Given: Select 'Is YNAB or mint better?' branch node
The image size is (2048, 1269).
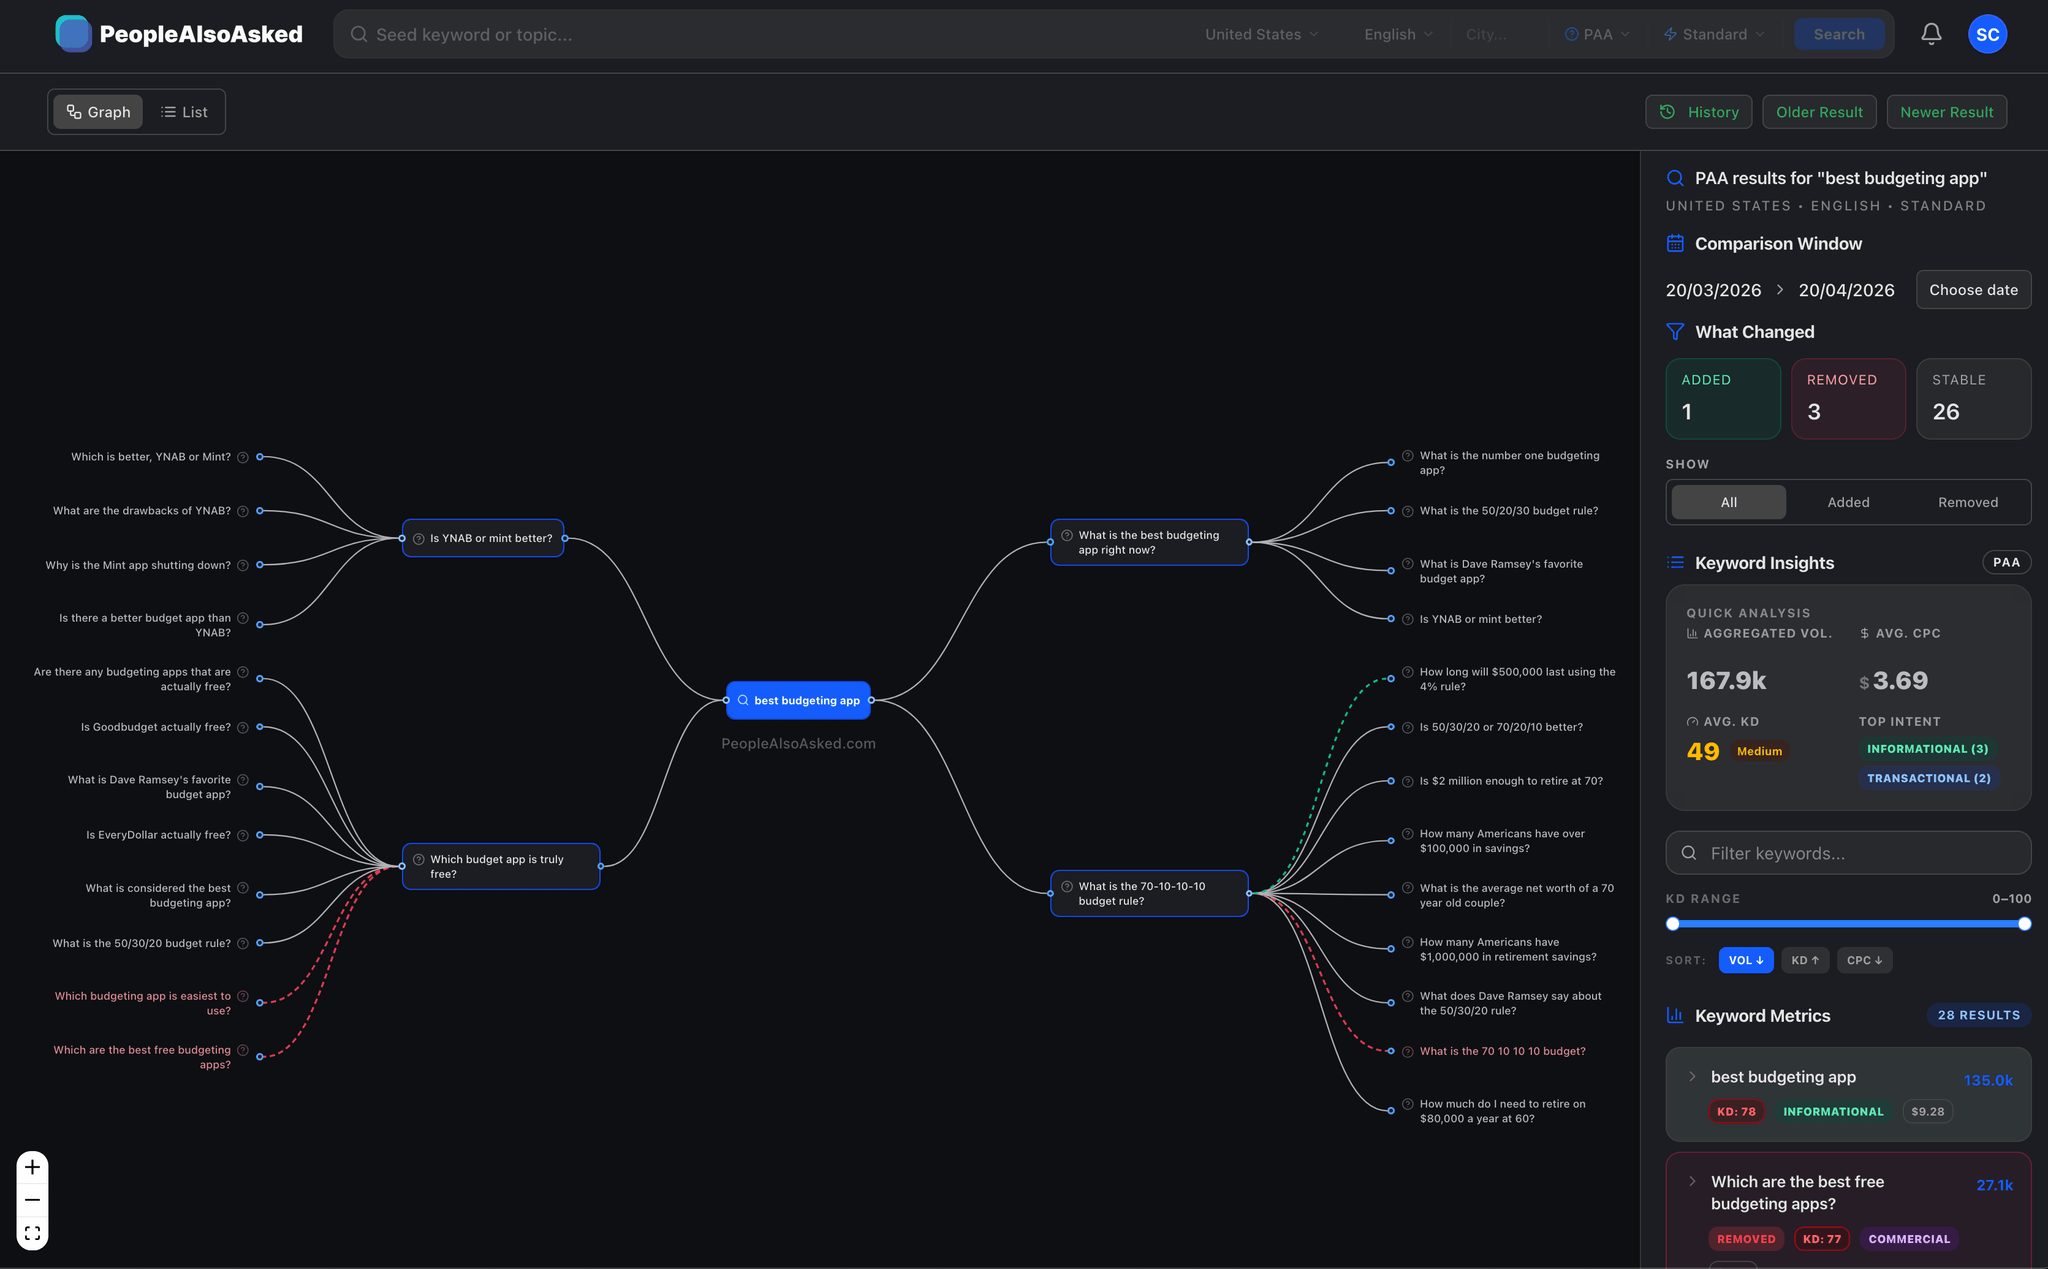Looking at the screenshot, I should pyautogui.click(x=483, y=538).
